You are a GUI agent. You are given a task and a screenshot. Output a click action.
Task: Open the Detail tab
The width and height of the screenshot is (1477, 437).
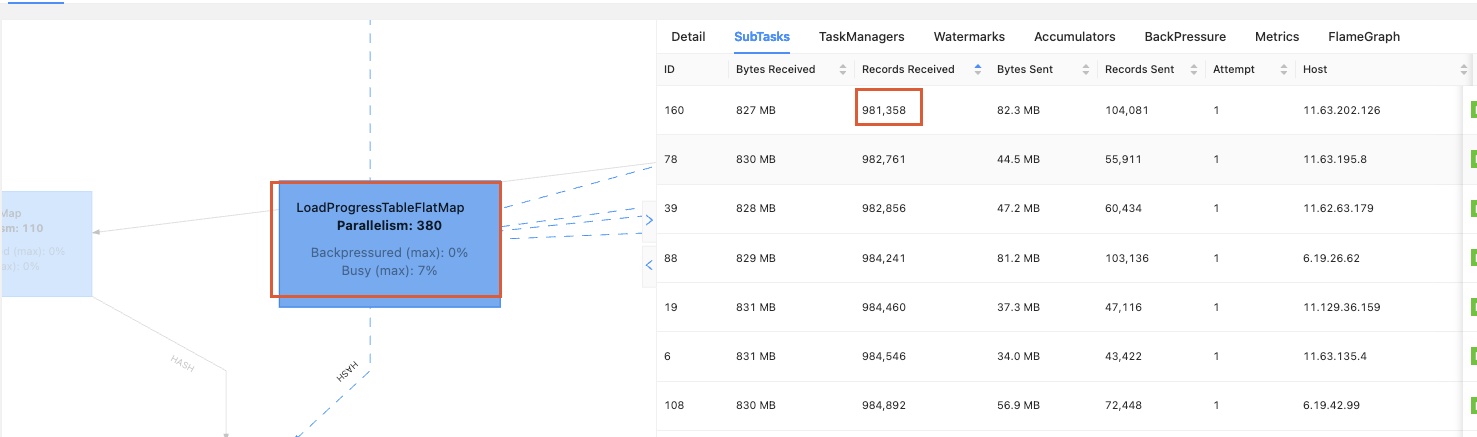tap(688, 36)
